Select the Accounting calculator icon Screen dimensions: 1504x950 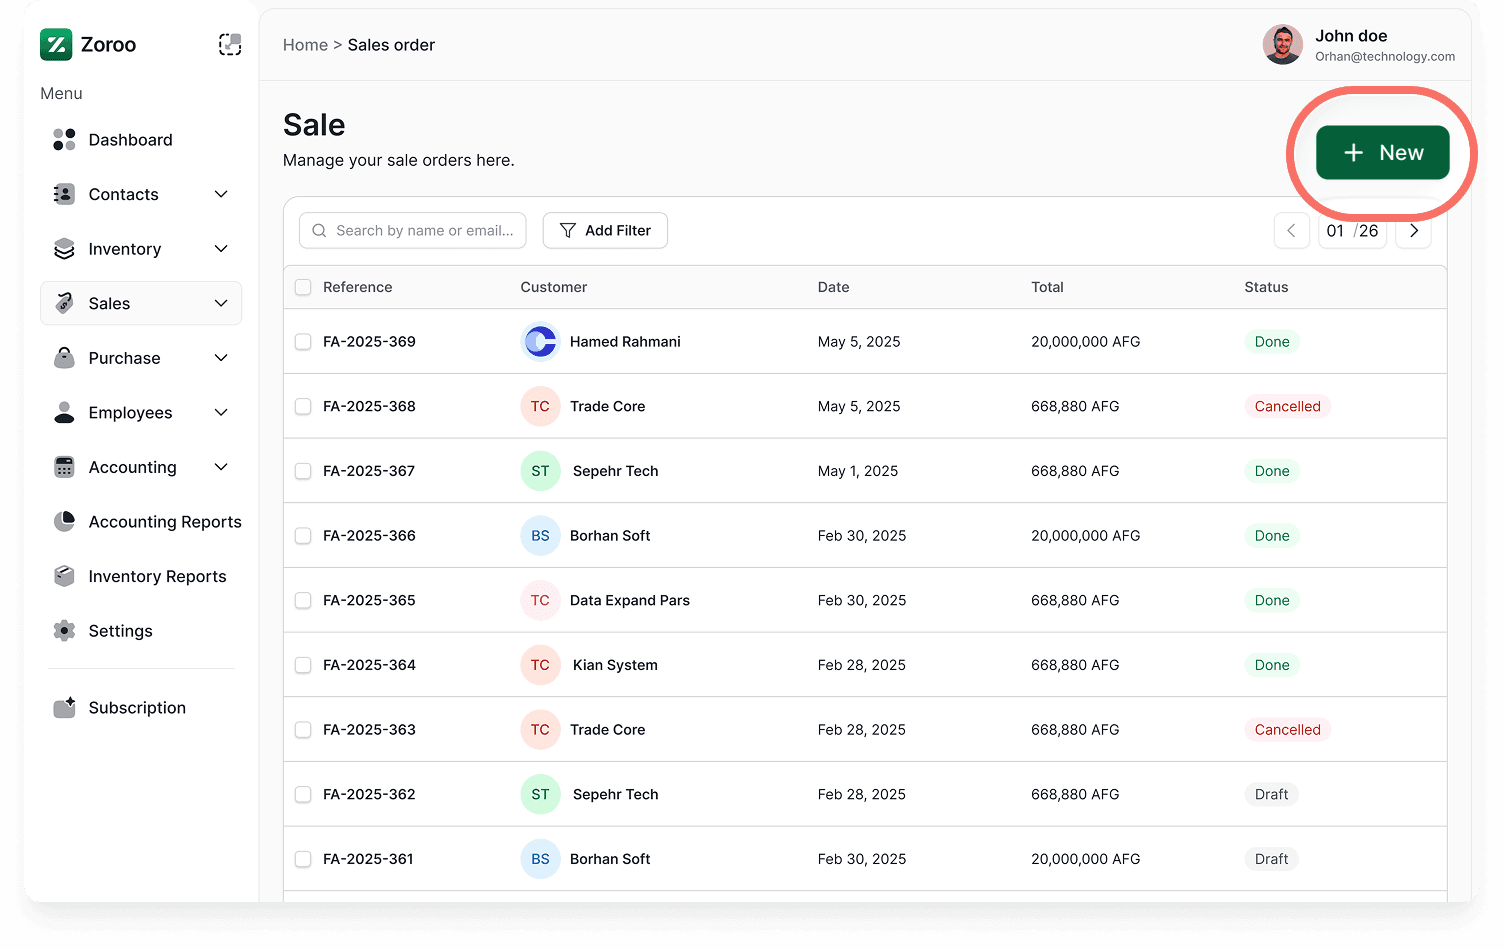(63, 466)
